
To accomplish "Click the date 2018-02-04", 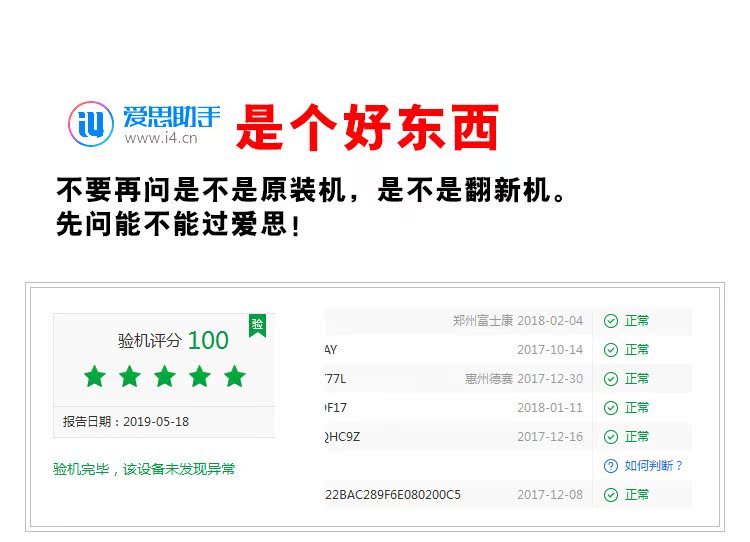I will pyautogui.click(x=550, y=321).
